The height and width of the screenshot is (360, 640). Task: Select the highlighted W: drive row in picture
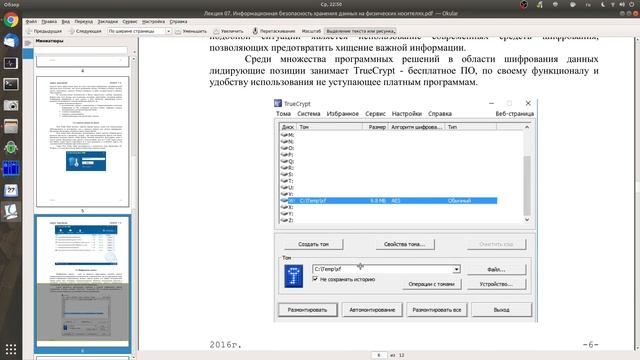tap(389, 201)
